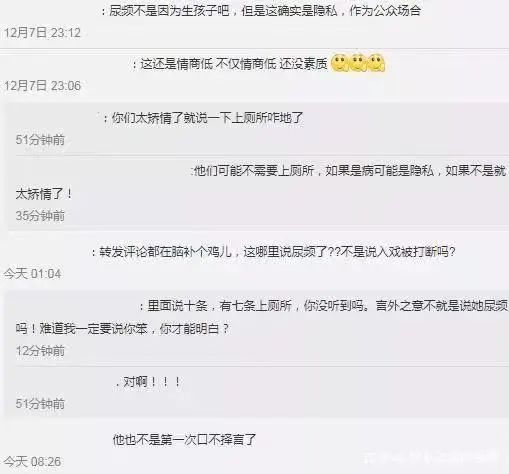Click the 35分钟前 timestamp
The image size is (509, 474).
40,215
